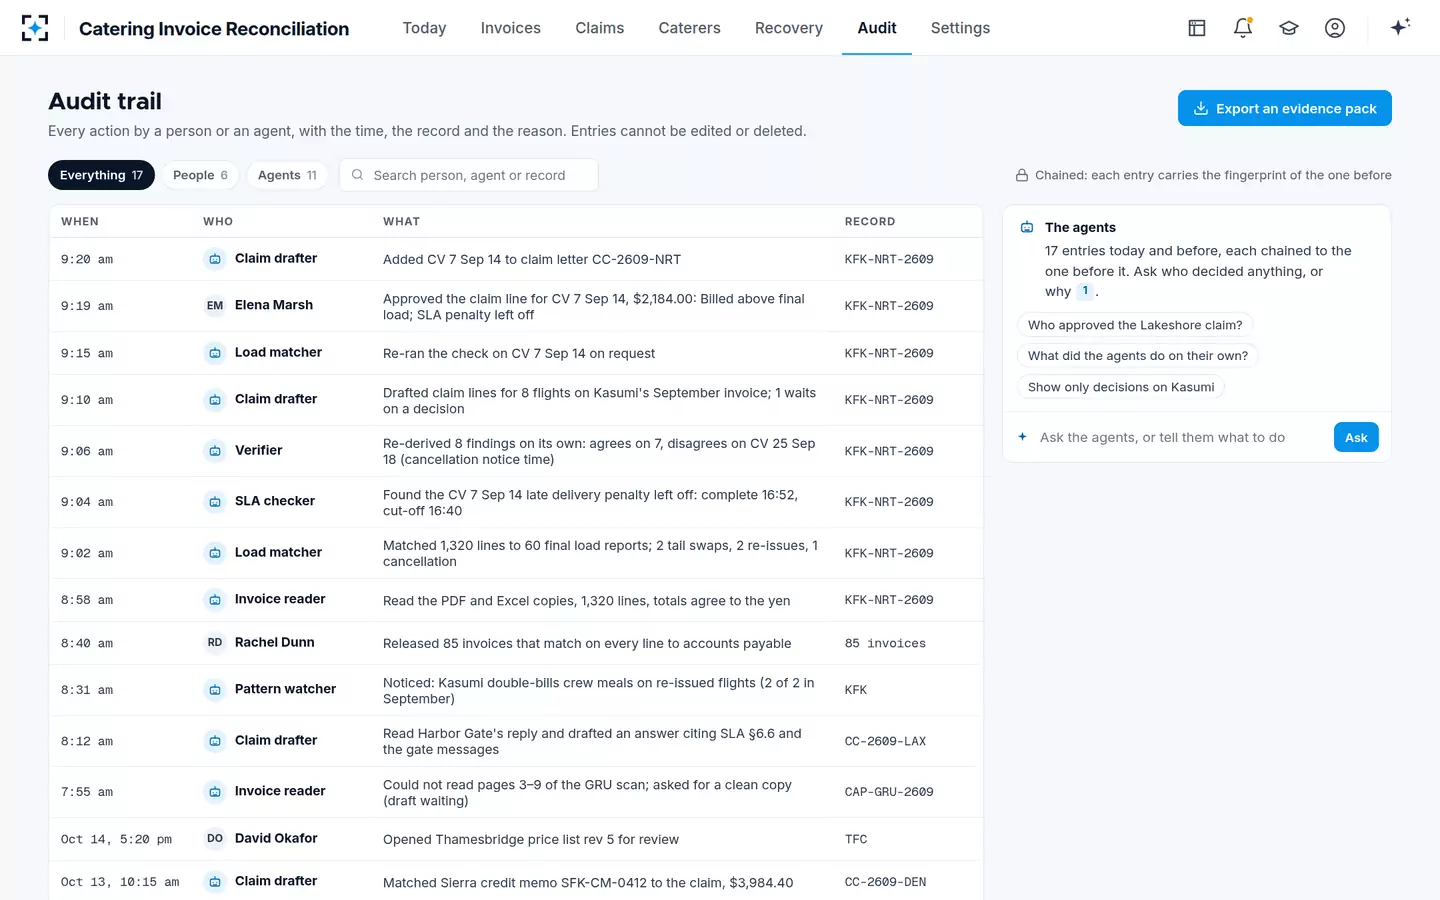Open the sparkle assistant icon
Image resolution: width=1440 pixels, height=900 pixels.
[x=1400, y=27]
